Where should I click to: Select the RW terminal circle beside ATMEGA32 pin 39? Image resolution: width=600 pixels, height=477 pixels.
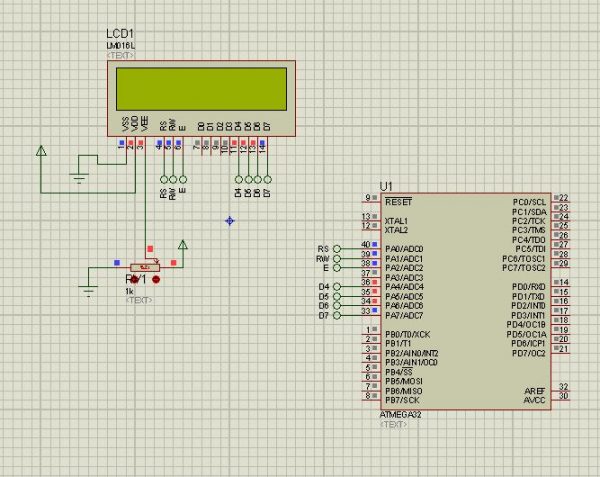(x=337, y=259)
